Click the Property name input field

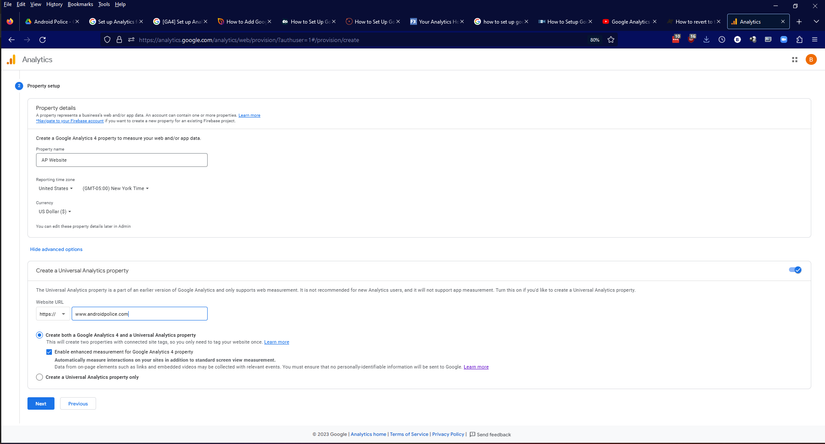tap(122, 160)
